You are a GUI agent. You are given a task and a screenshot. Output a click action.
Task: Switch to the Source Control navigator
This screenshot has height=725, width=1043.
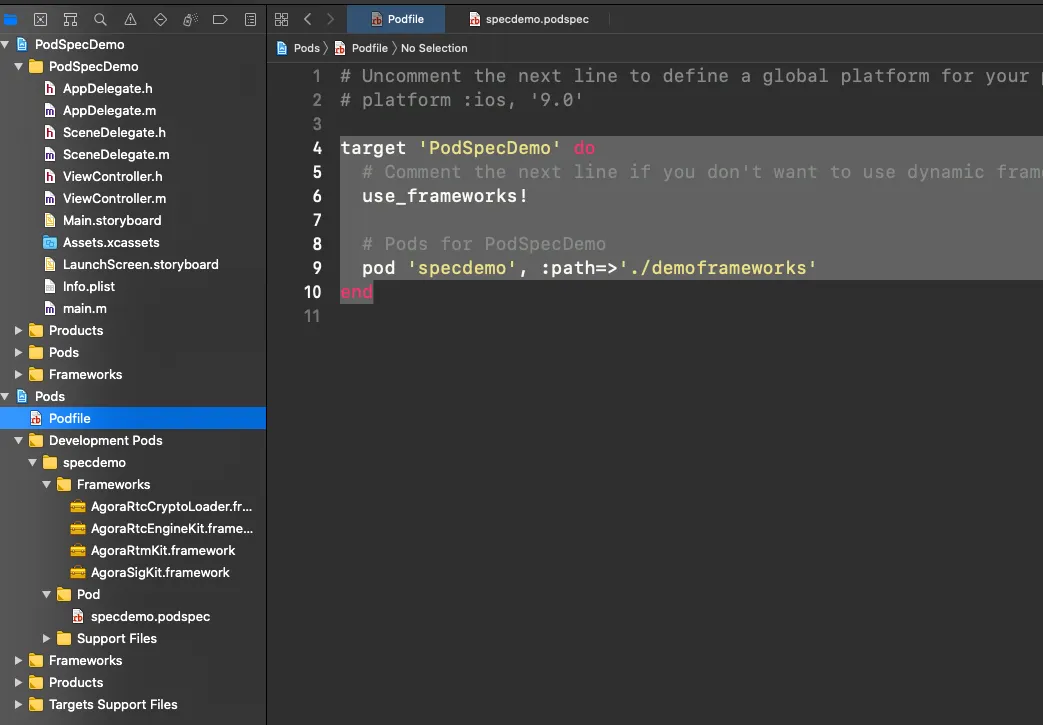40,19
